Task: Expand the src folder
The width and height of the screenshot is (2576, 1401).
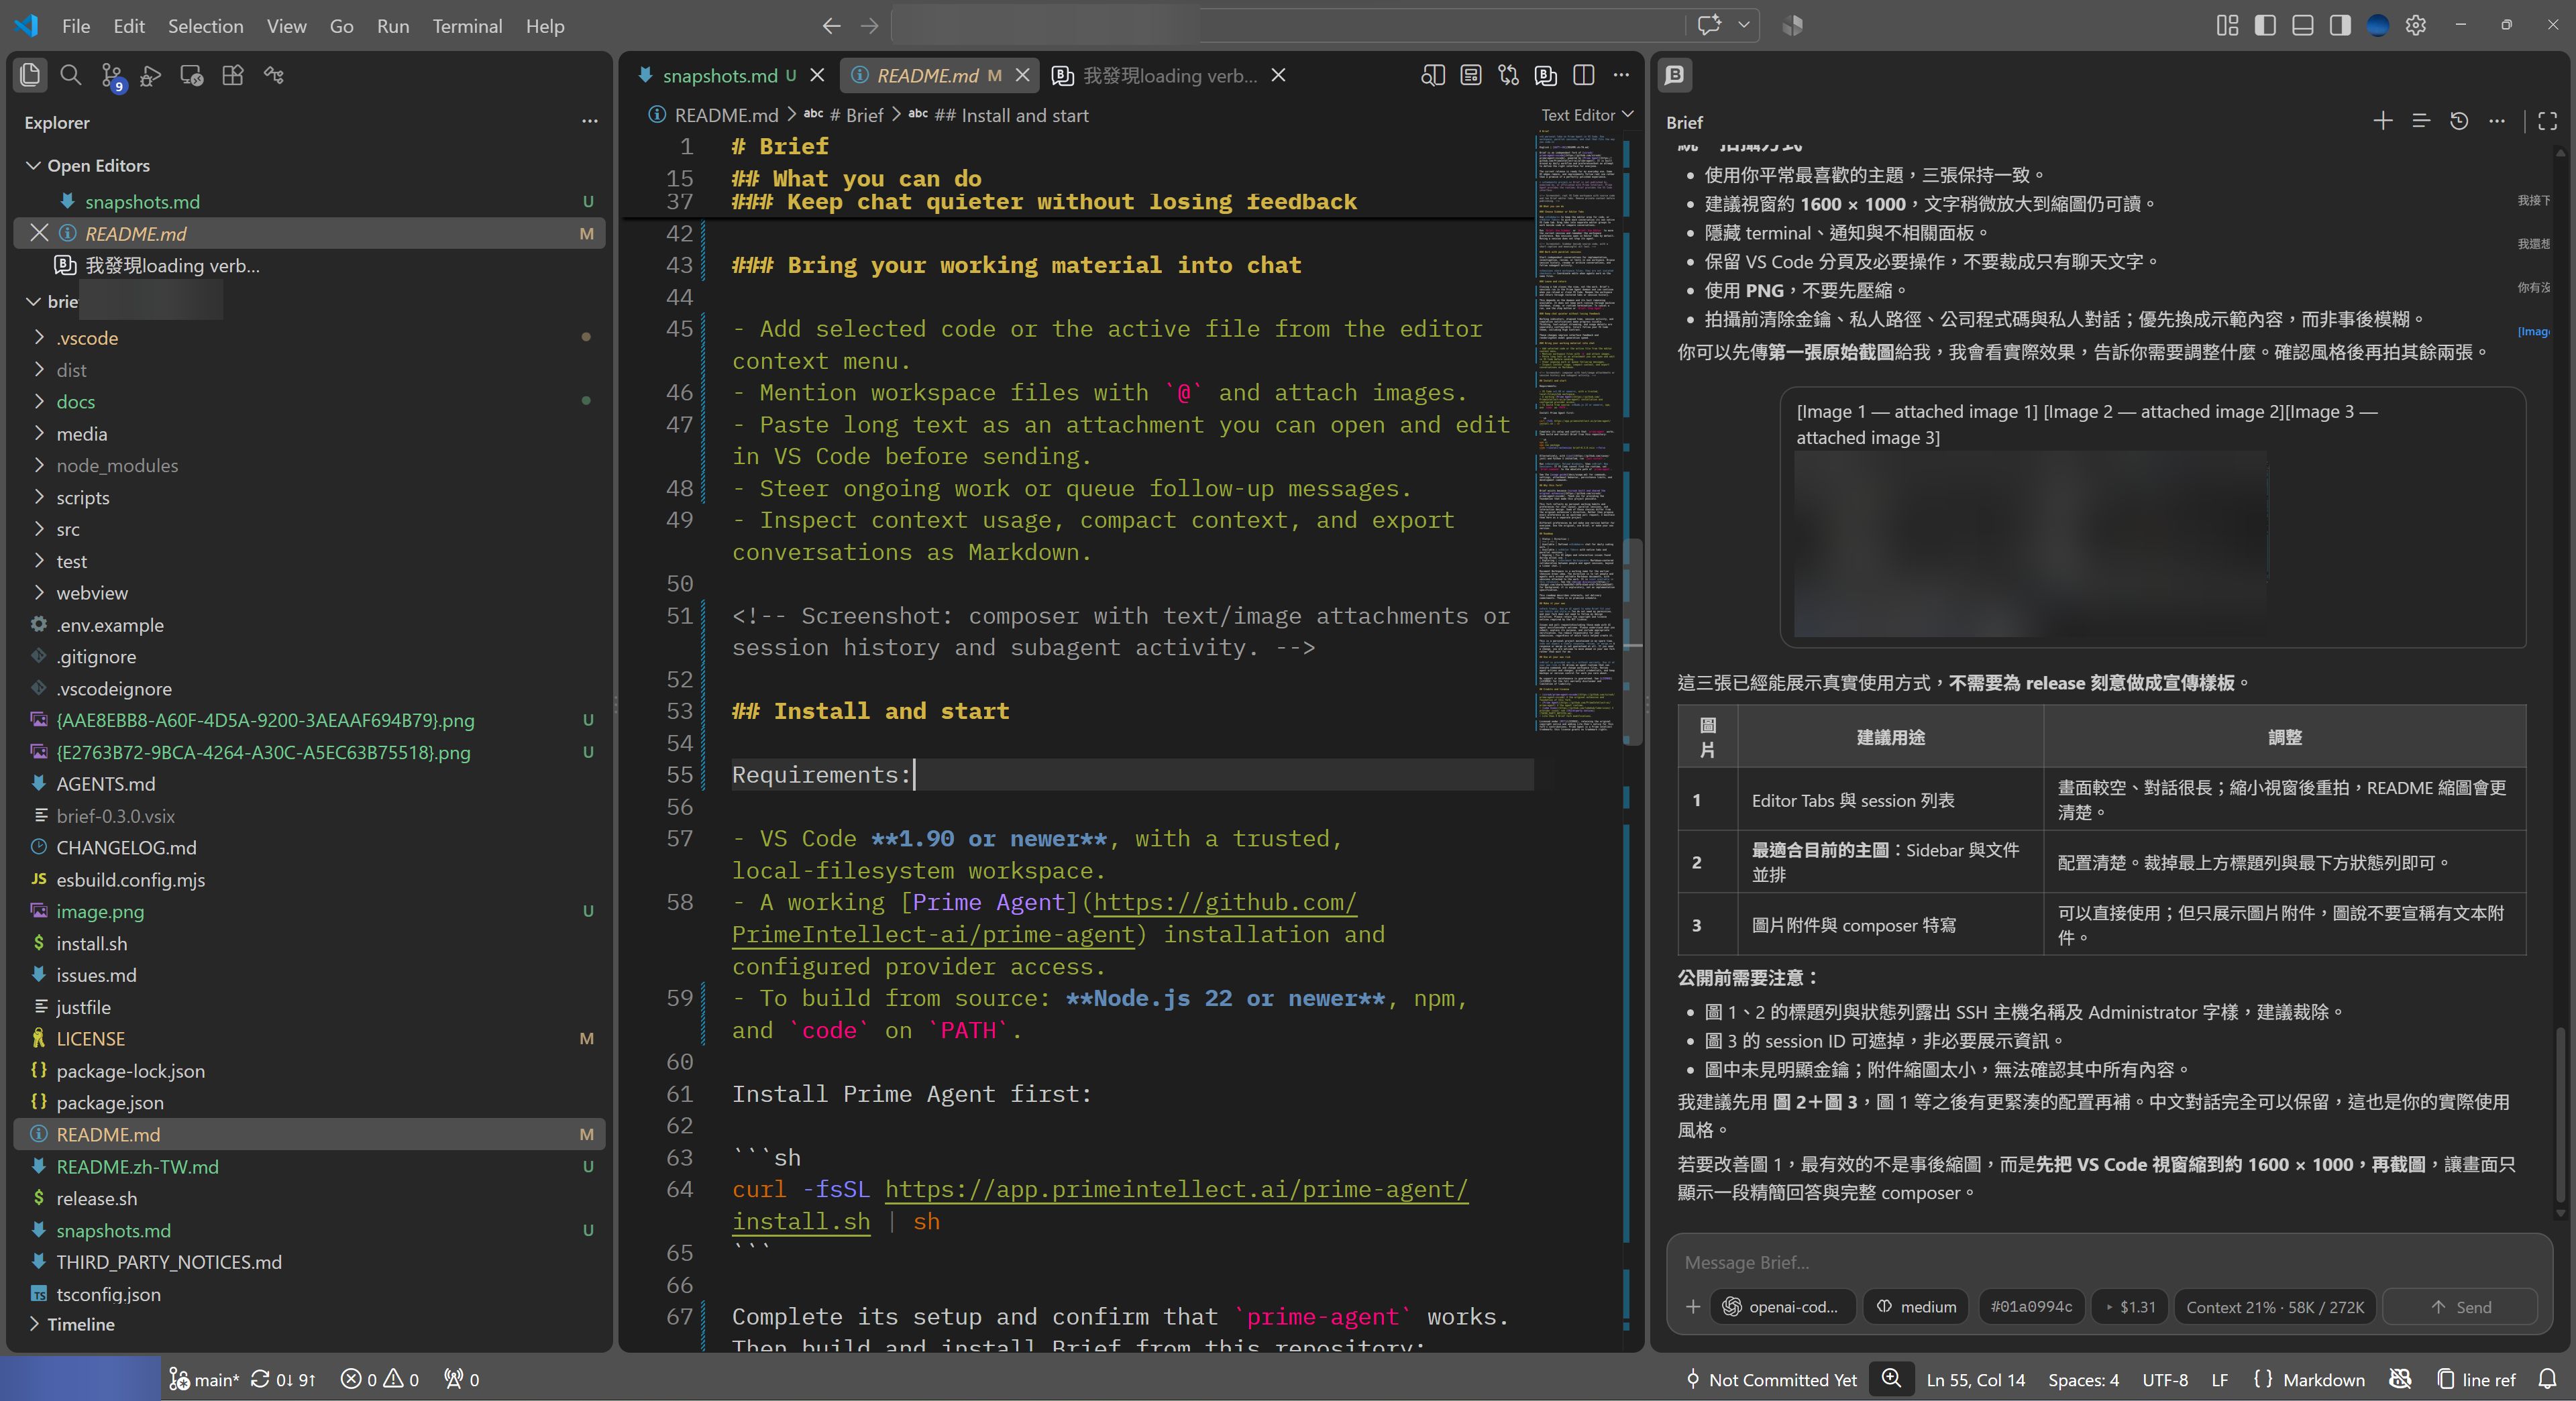Action: (x=310, y=529)
